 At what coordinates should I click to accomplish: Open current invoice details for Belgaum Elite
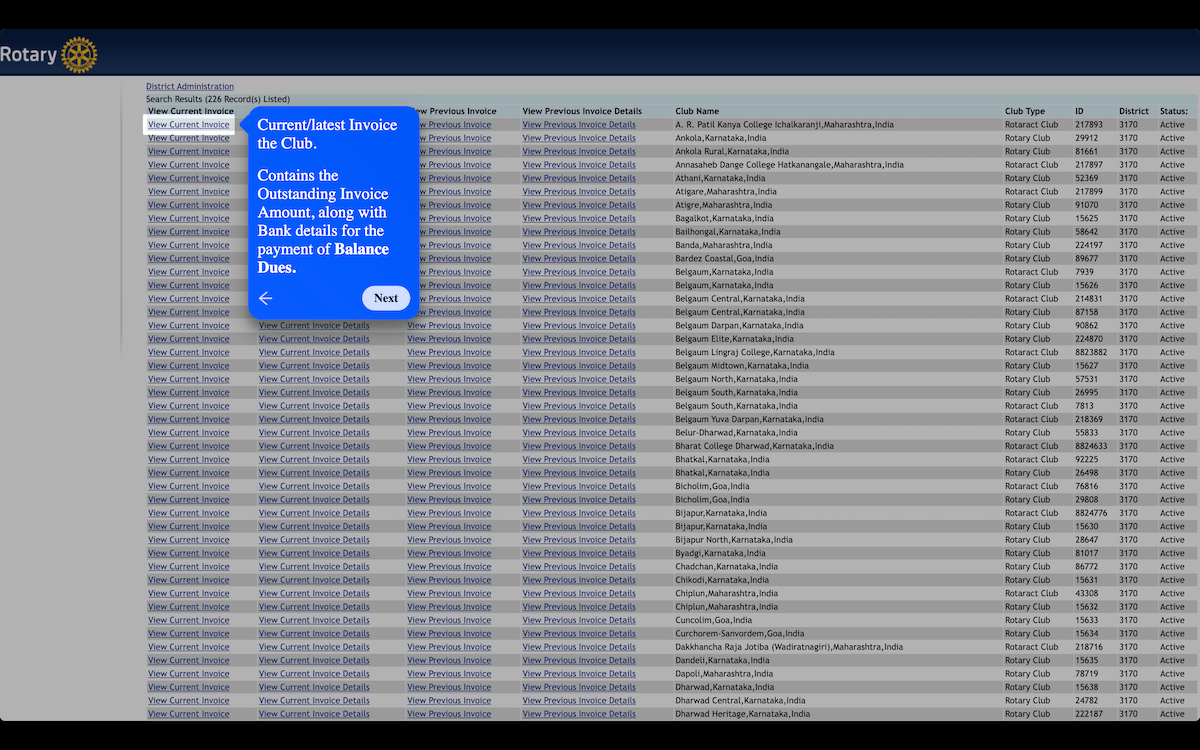coord(314,339)
